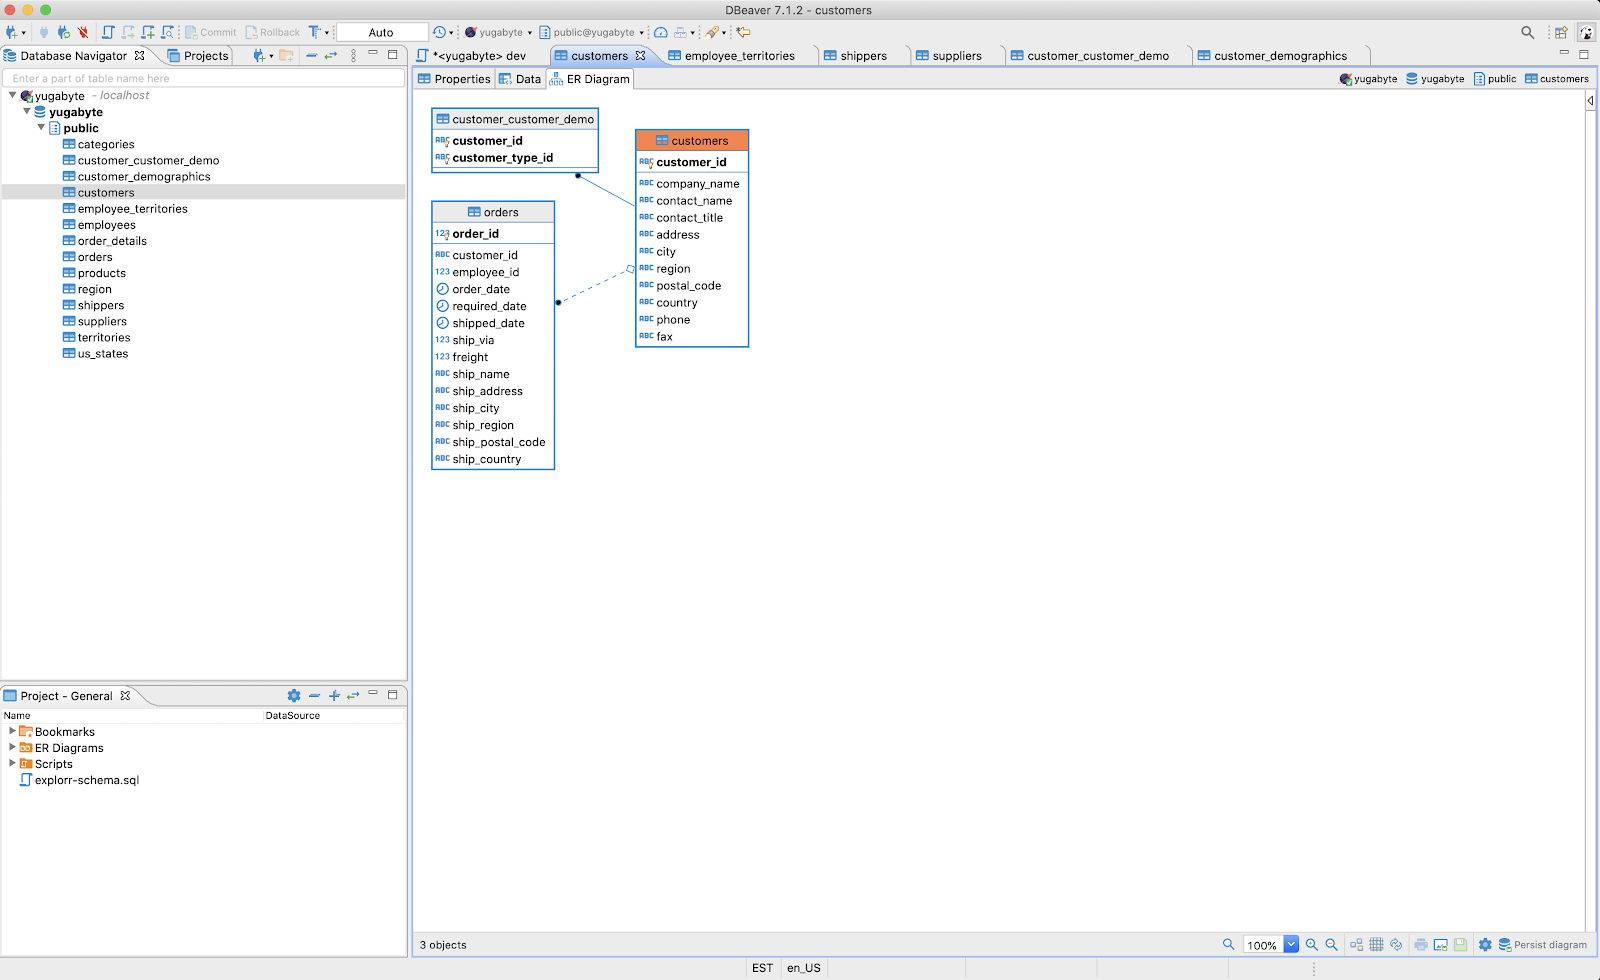
Task: Open the diagram settings gear icon
Action: [x=1485, y=944]
